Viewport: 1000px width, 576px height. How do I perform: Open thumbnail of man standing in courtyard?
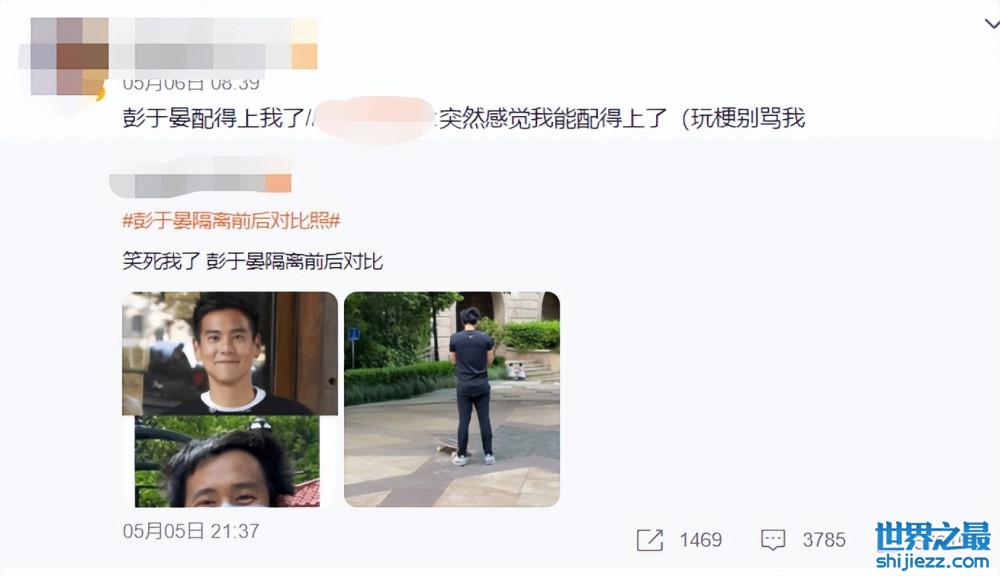[452, 399]
